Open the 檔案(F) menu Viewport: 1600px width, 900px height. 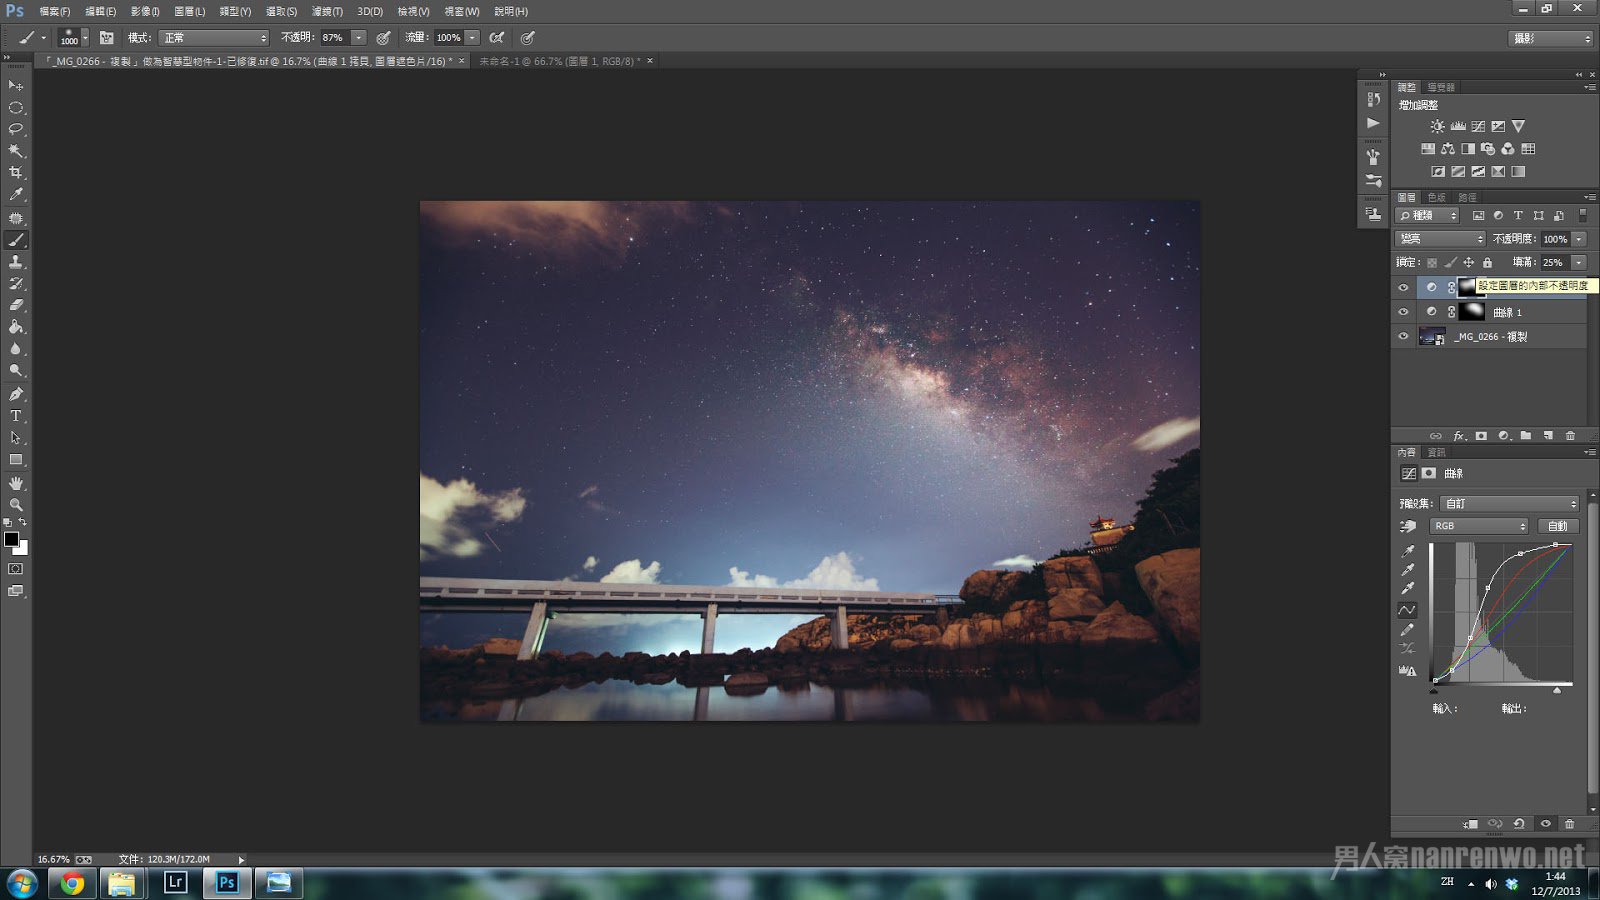[55, 12]
